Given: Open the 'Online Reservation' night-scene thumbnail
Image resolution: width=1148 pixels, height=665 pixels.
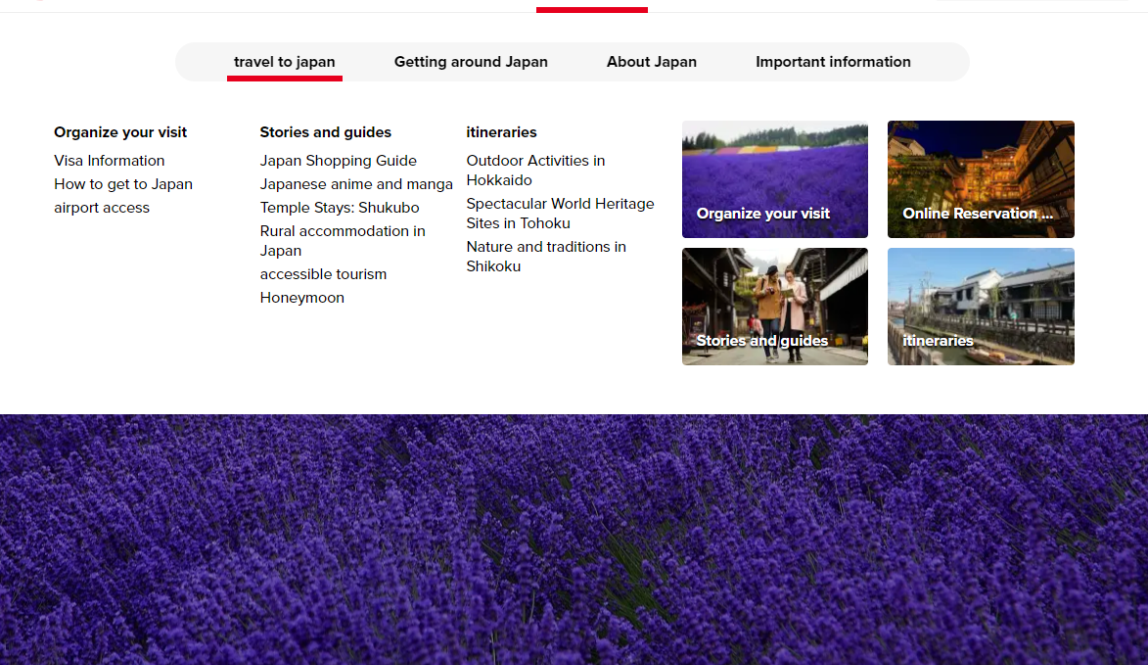Looking at the screenshot, I should 980,179.
